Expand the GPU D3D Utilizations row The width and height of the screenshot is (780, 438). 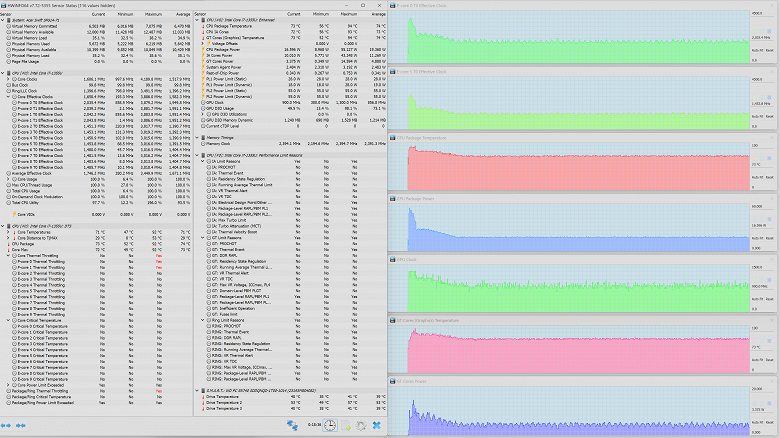[203, 114]
